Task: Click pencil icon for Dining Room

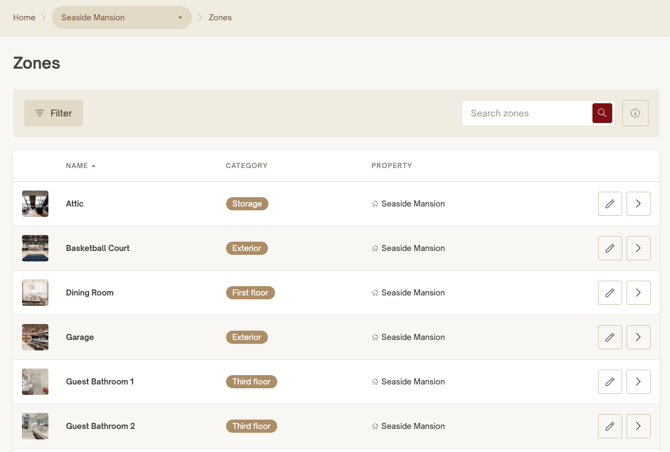Action: [610, 293]
